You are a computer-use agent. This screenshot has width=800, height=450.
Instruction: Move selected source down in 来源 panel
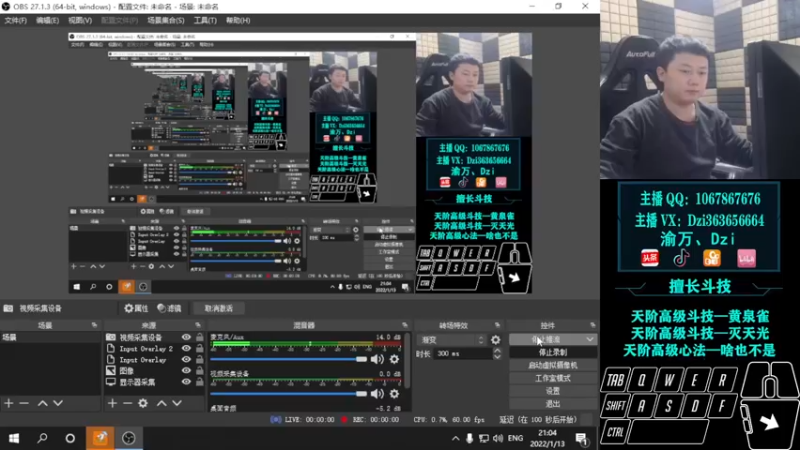(177, 403)
